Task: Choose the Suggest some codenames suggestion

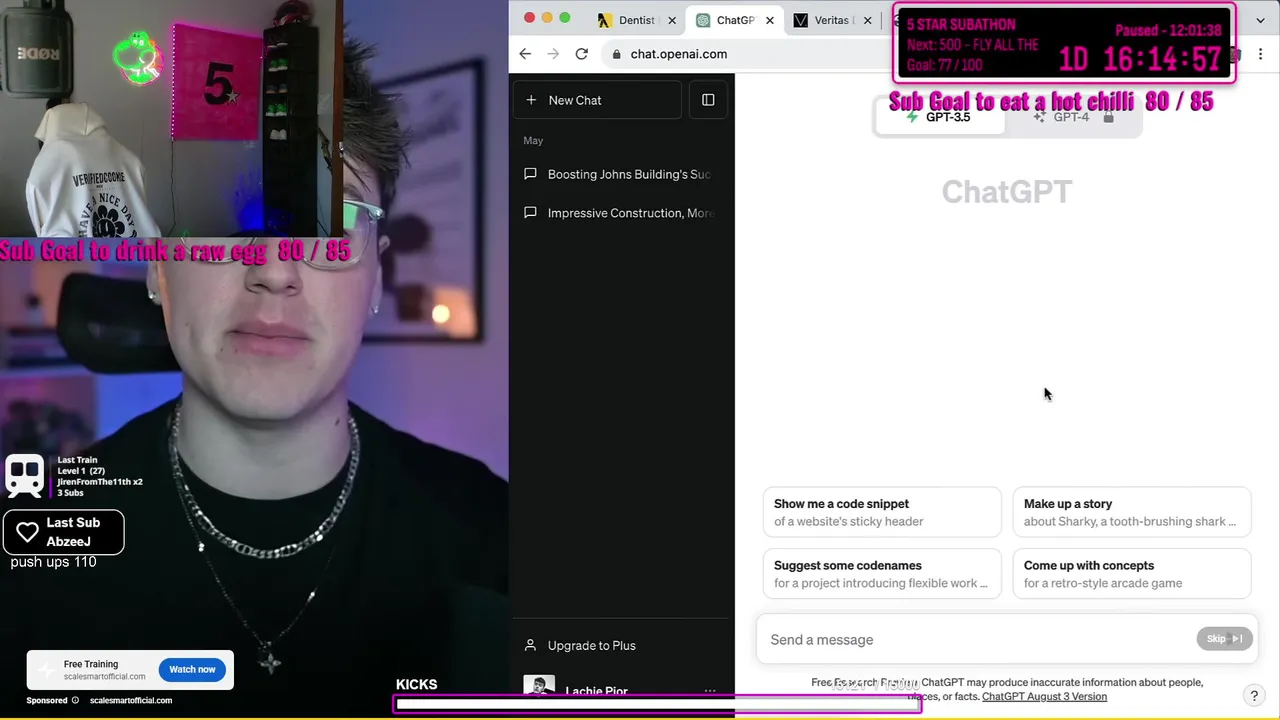Action: coord(881,574)
